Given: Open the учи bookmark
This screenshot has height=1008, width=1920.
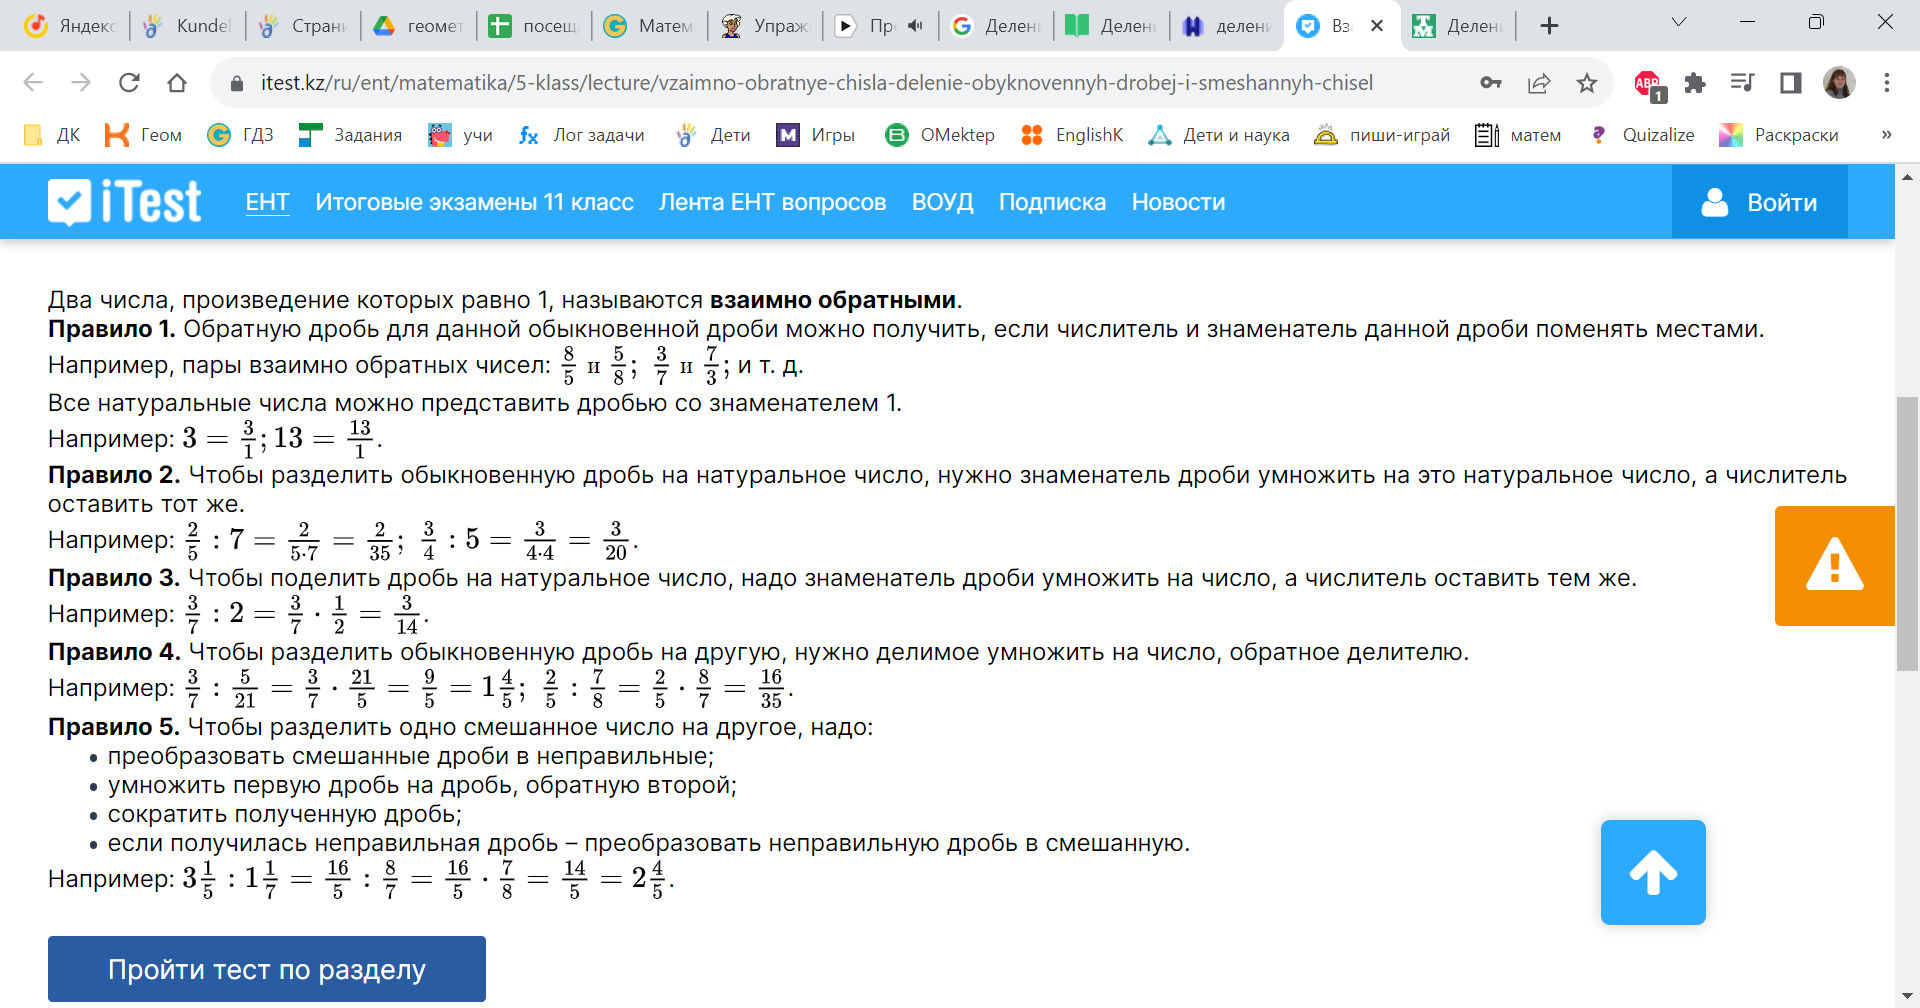Looking at the screenshot, I should click(x=460, y=135).
